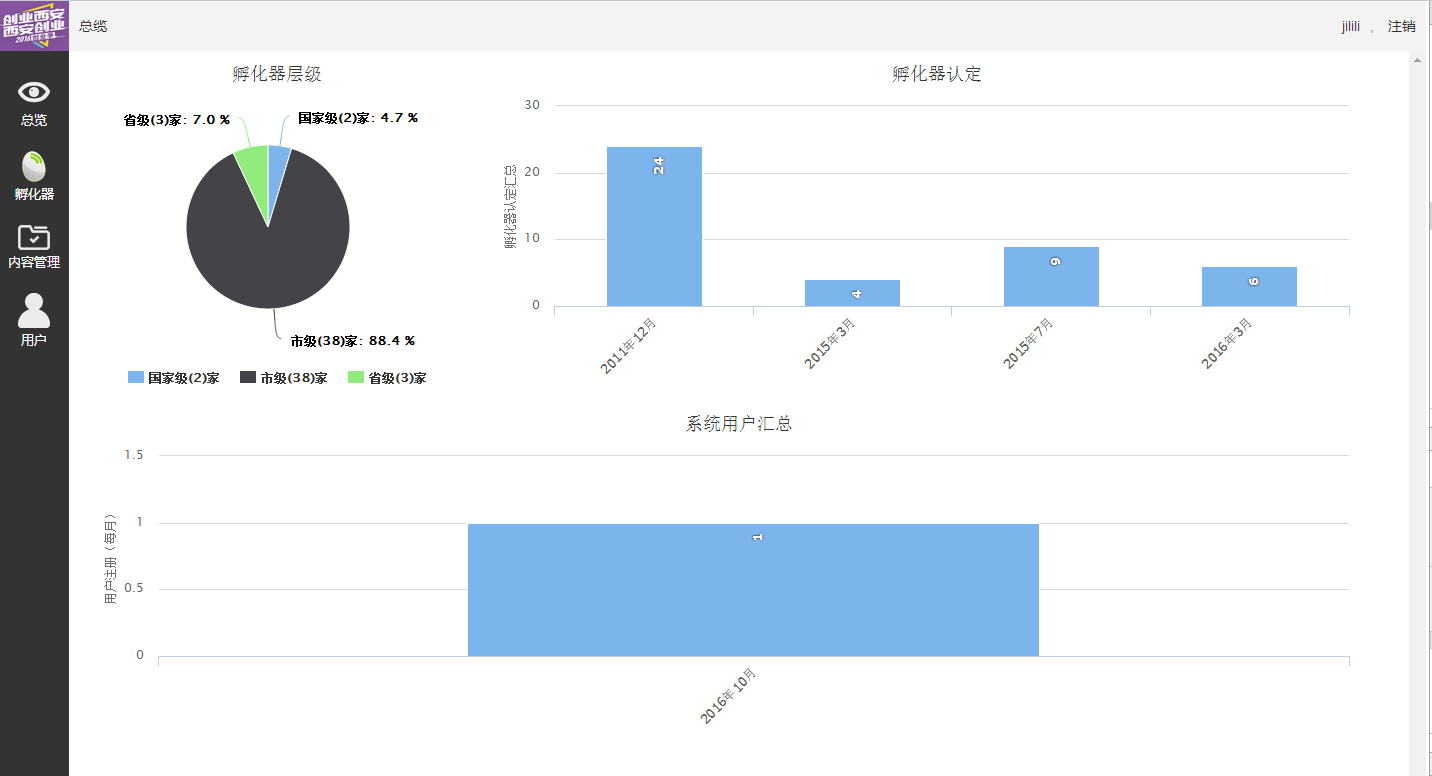Image resolution: width=1432 pixels, height=776 pixels.
Task: Toggle 市级(38)家 legend item
Action: tap(284, 378)
